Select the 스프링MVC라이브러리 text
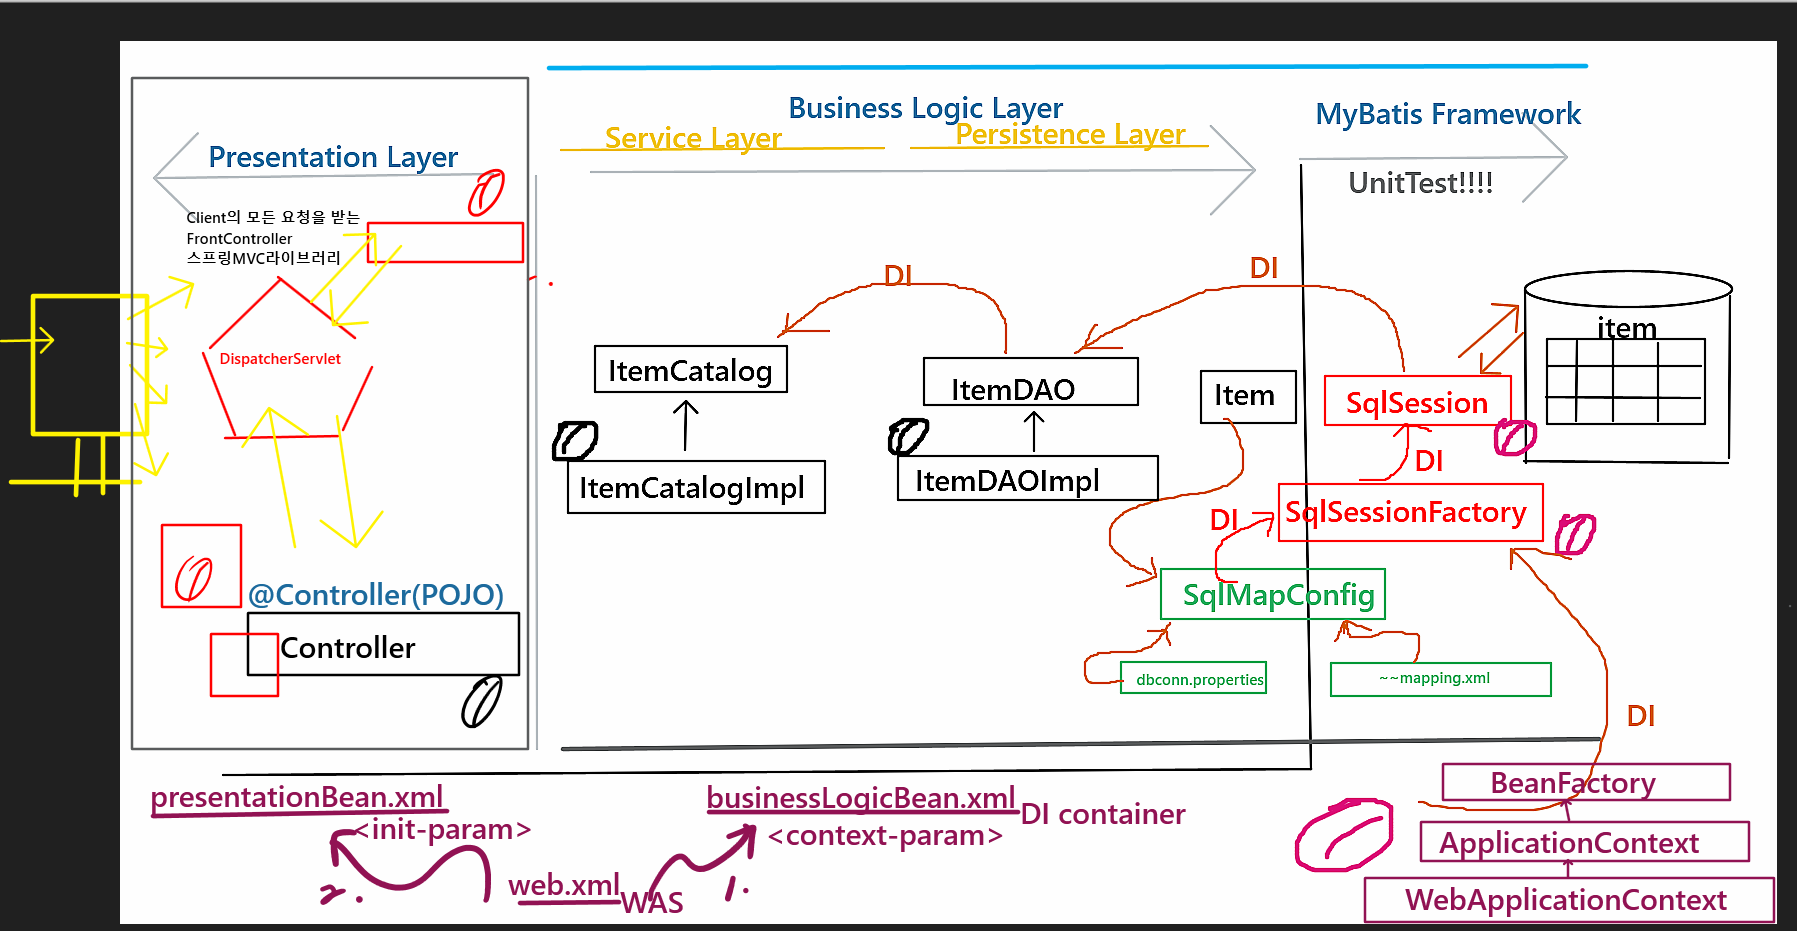 tap(263, 258)
